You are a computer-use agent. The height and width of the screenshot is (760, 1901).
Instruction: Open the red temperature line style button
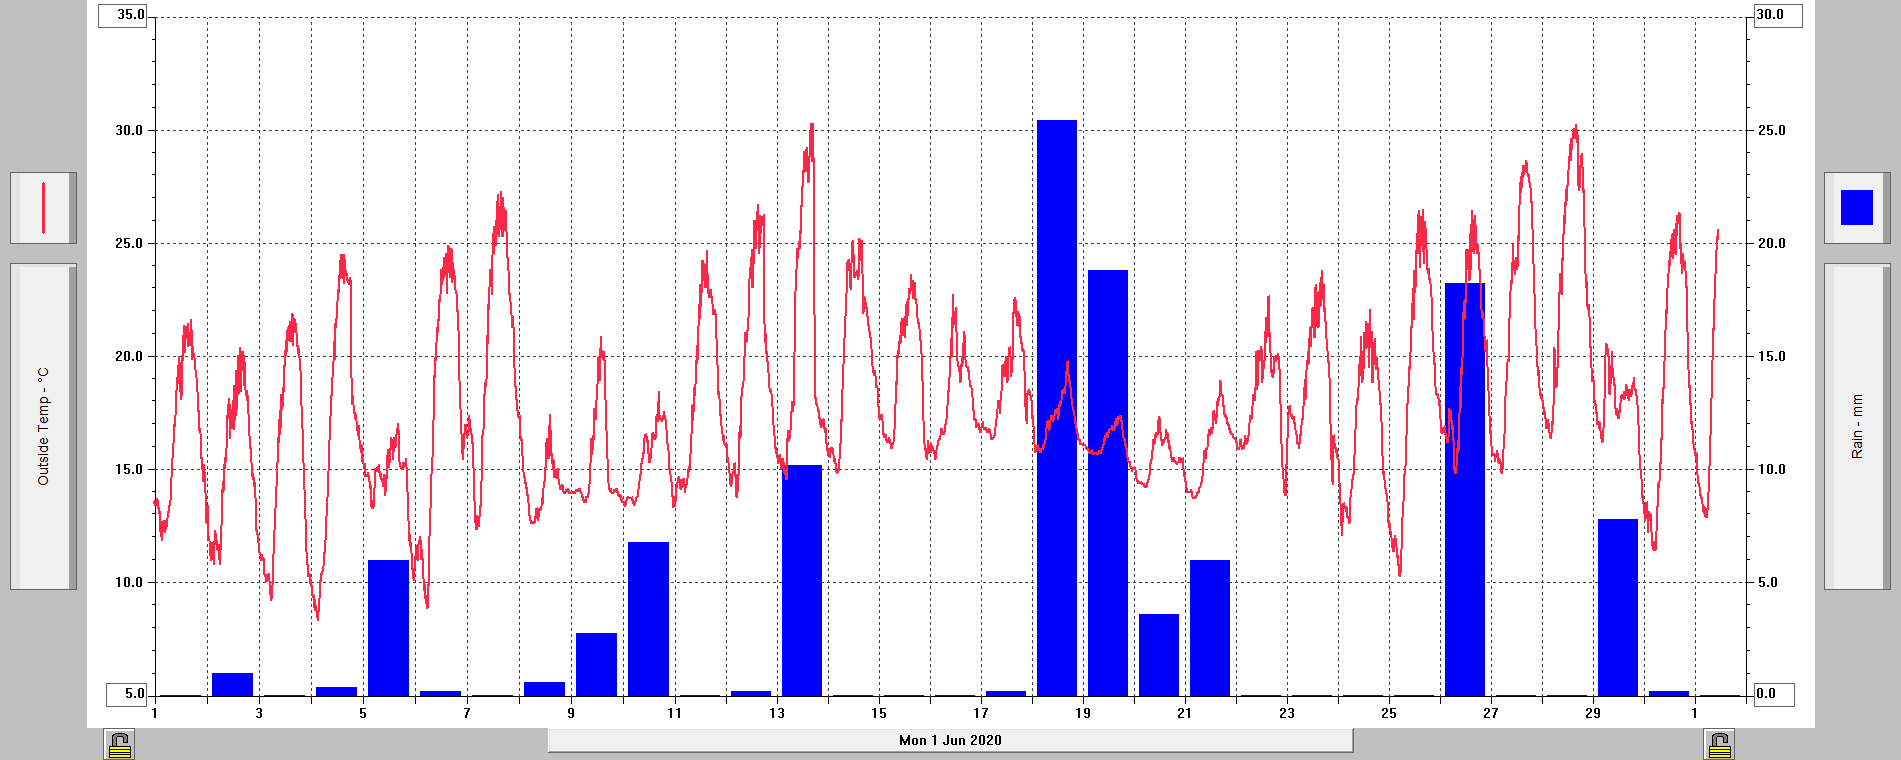[43, 208]
